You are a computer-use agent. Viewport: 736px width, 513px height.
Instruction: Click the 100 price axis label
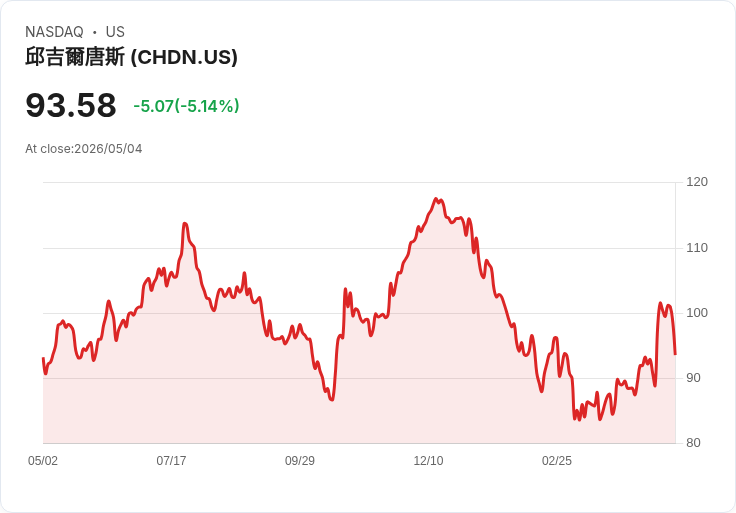point(697,313)
